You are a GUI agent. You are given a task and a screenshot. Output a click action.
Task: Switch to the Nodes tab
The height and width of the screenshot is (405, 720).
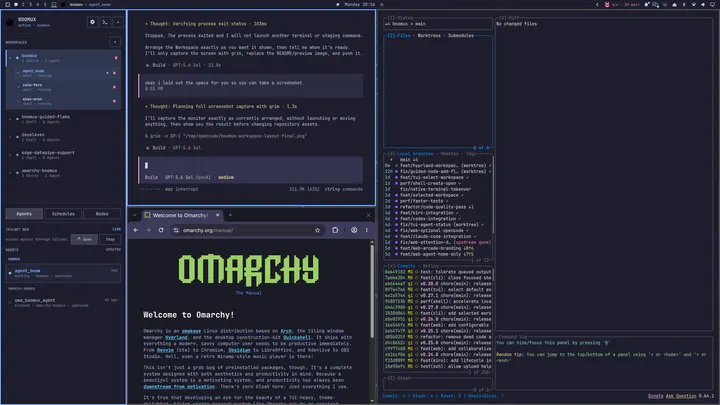pyautogui.click(x=102, y=214)
